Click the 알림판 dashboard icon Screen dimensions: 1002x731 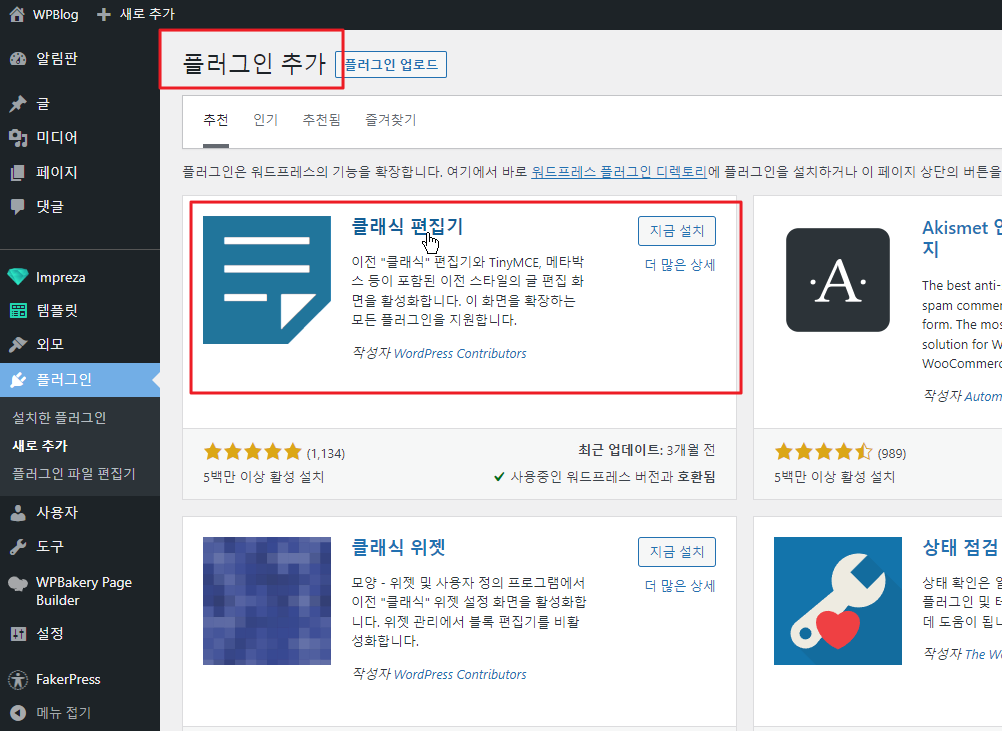[18, 59]
